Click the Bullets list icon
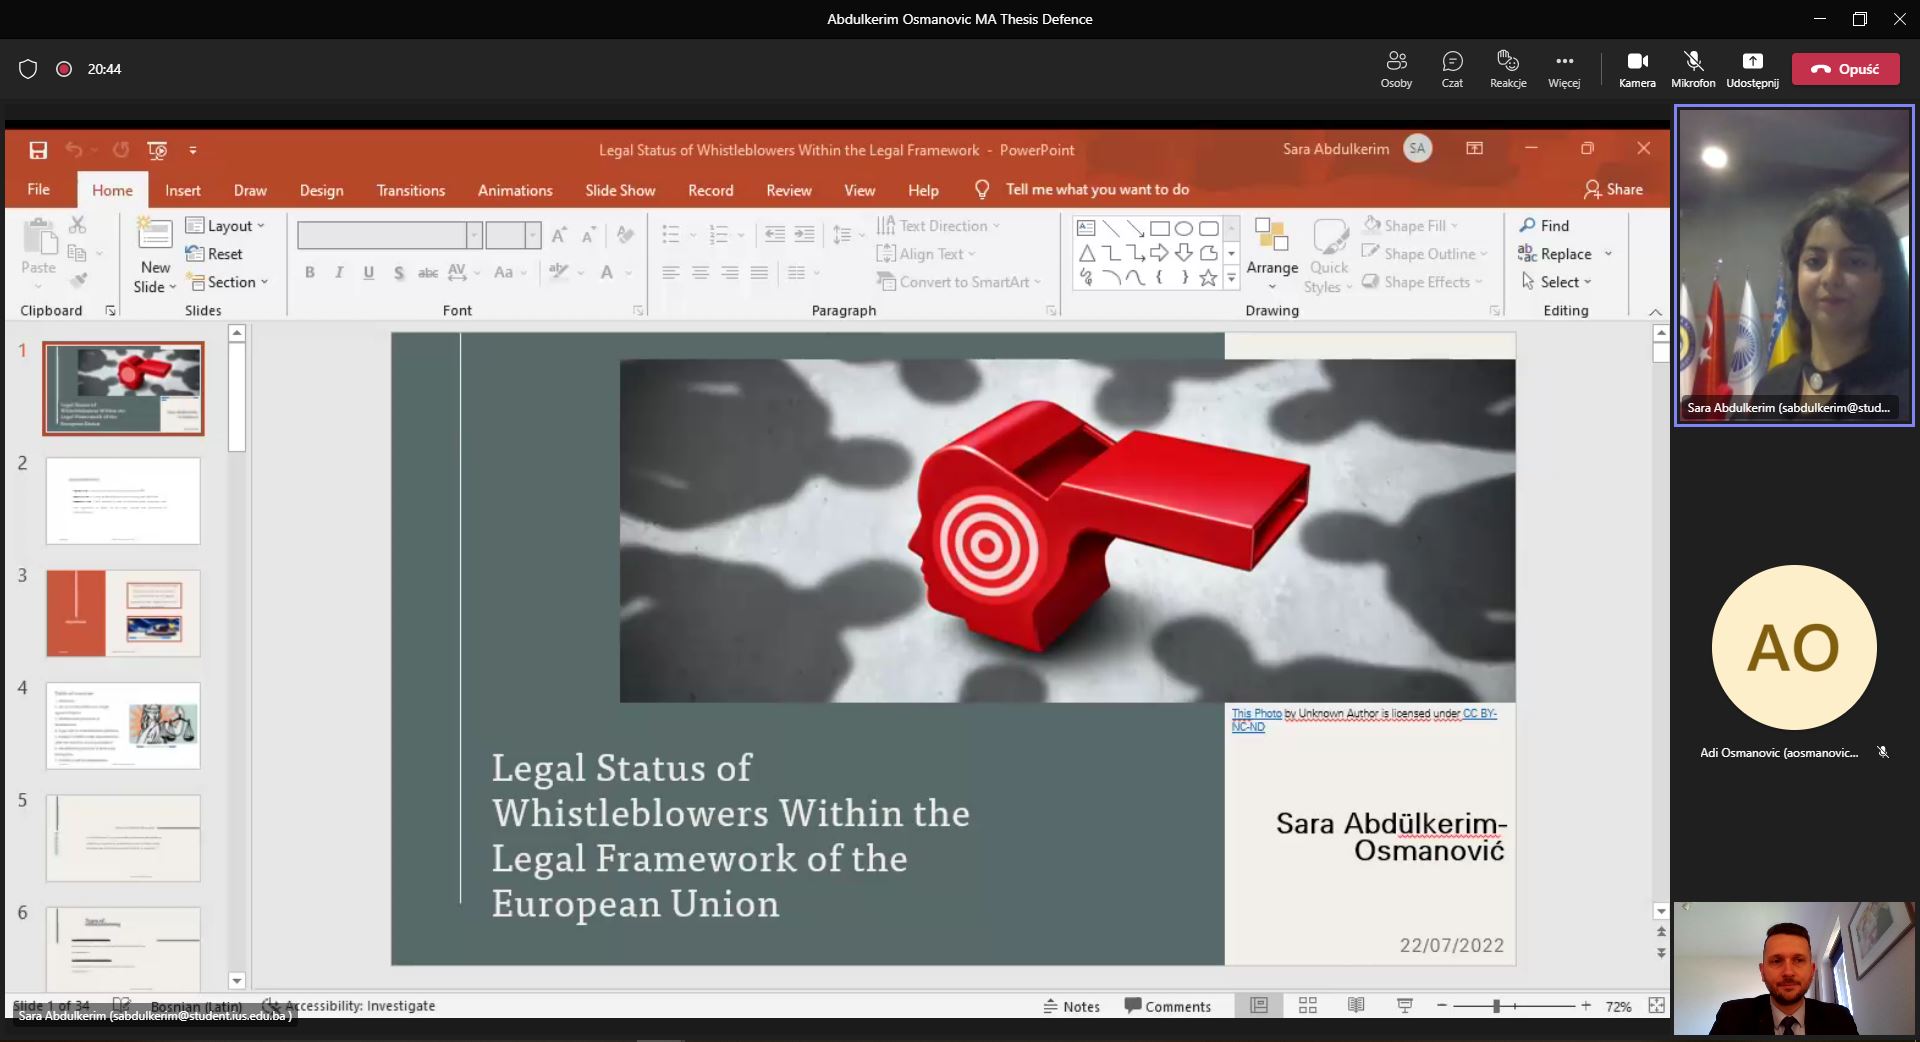Viewport: 1920px width, 1042px height. coord(670,235)
